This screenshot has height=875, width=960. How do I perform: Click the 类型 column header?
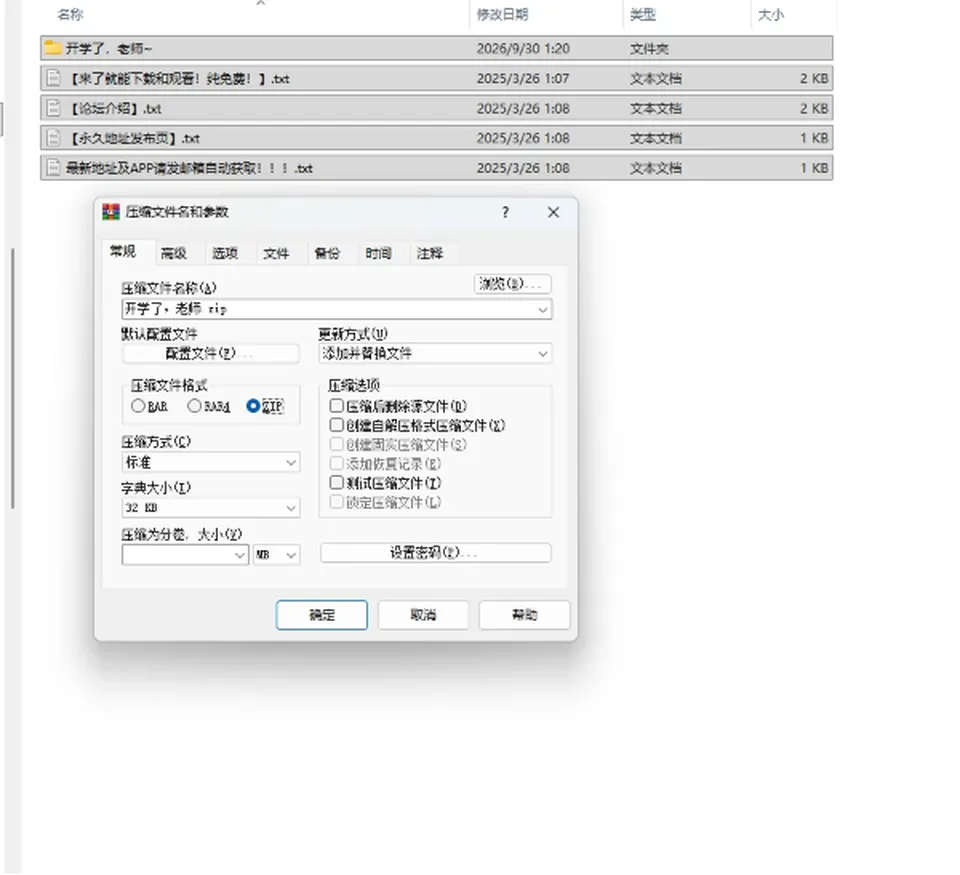point(642,14)
